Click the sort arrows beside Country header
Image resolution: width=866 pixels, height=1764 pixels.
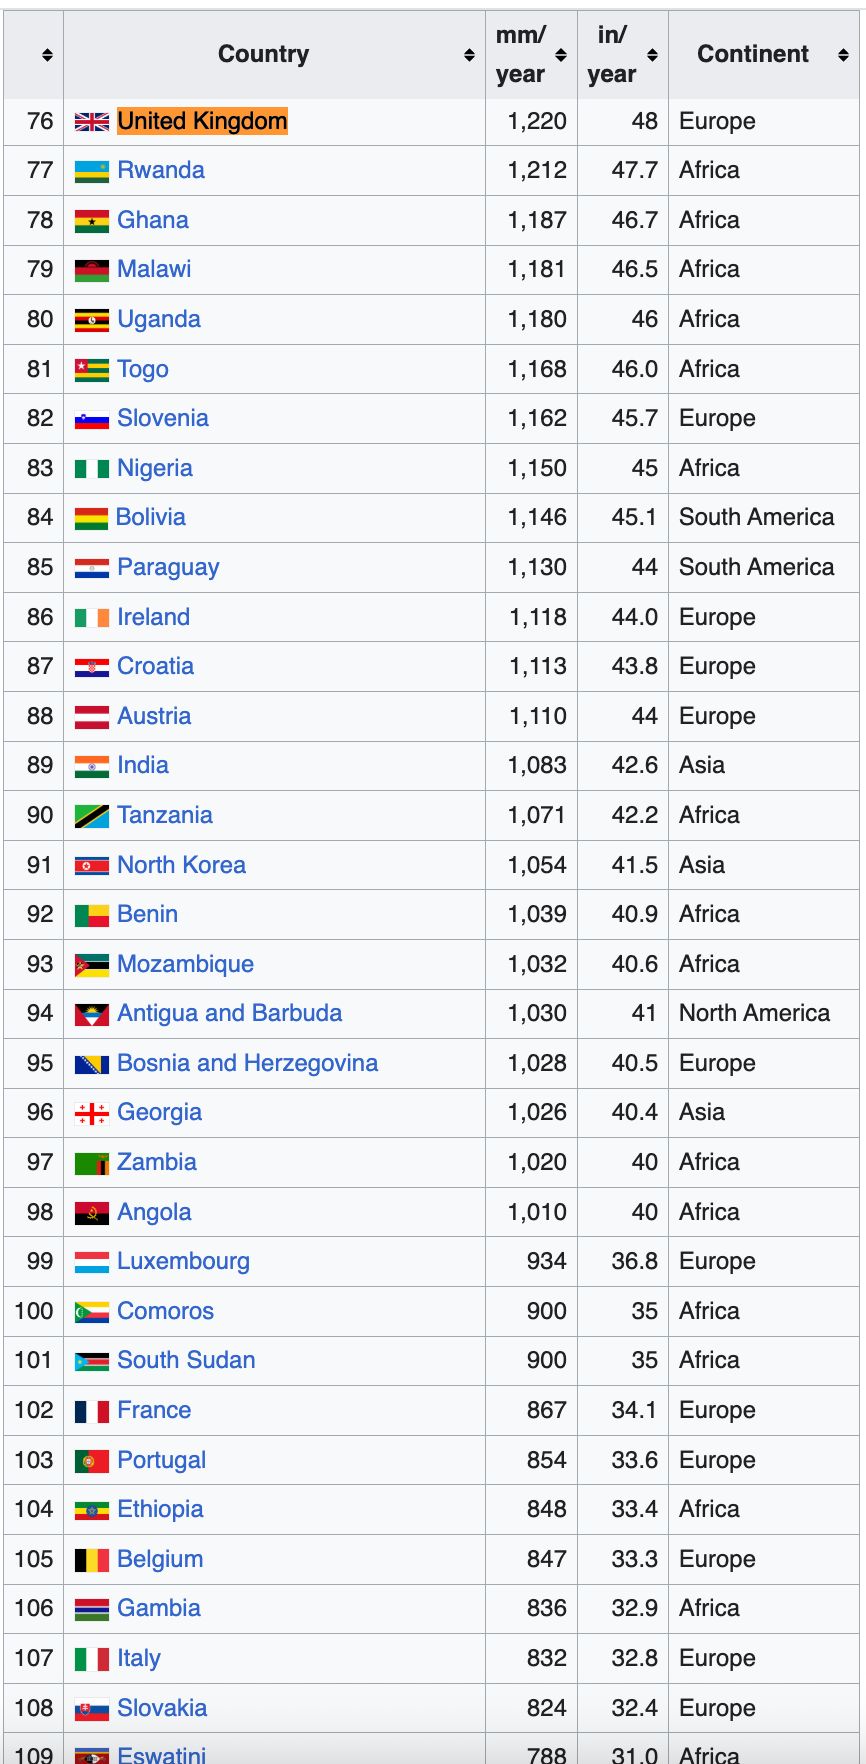[x=470, y=54]
